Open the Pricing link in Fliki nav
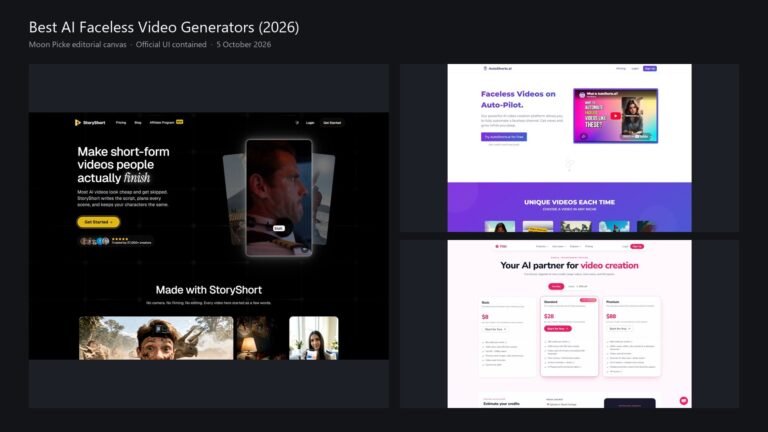768x432 pixels. pyautogui.click(x=589, y=246)
